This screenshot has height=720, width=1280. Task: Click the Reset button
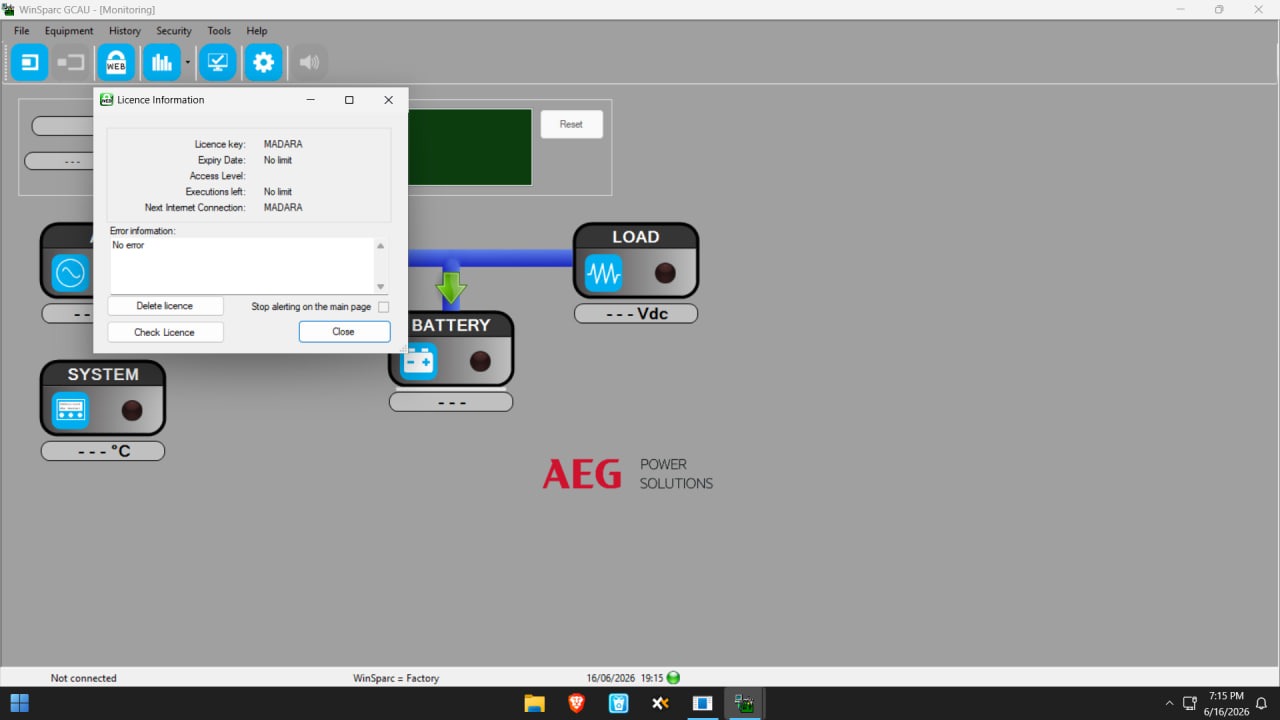click(x=571, y=124)
